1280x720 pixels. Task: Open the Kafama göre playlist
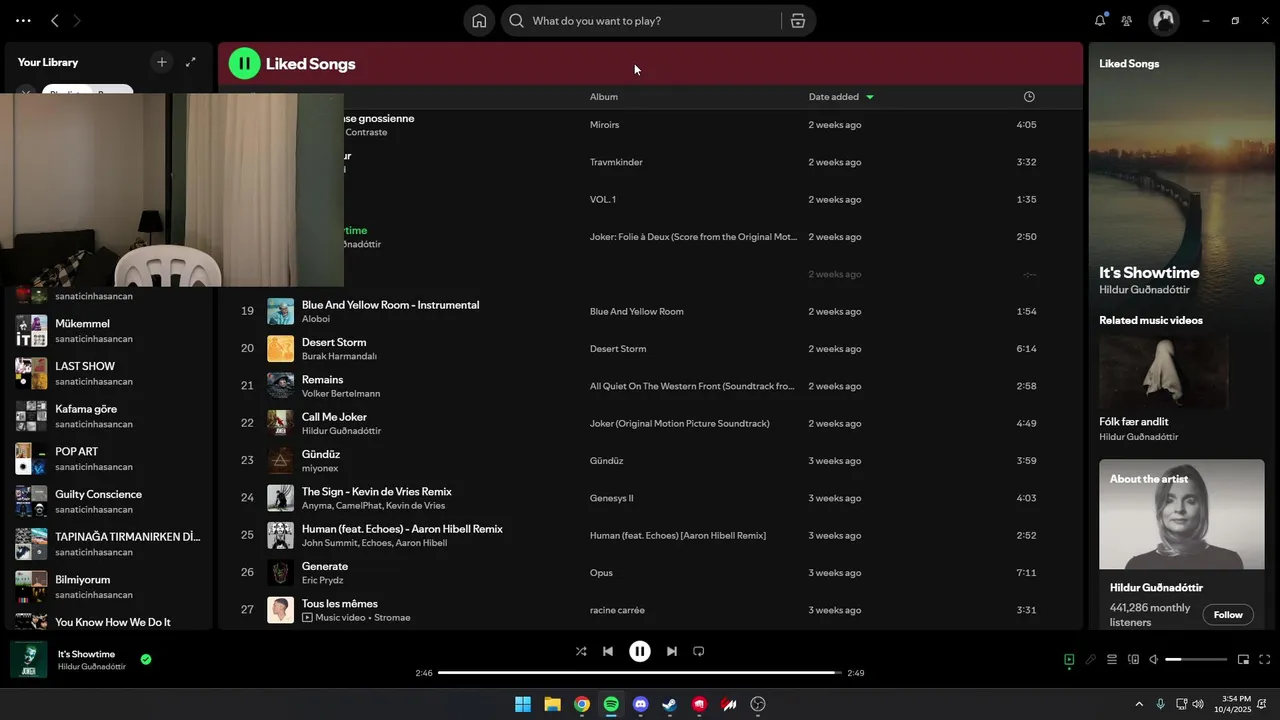(108, 416)
